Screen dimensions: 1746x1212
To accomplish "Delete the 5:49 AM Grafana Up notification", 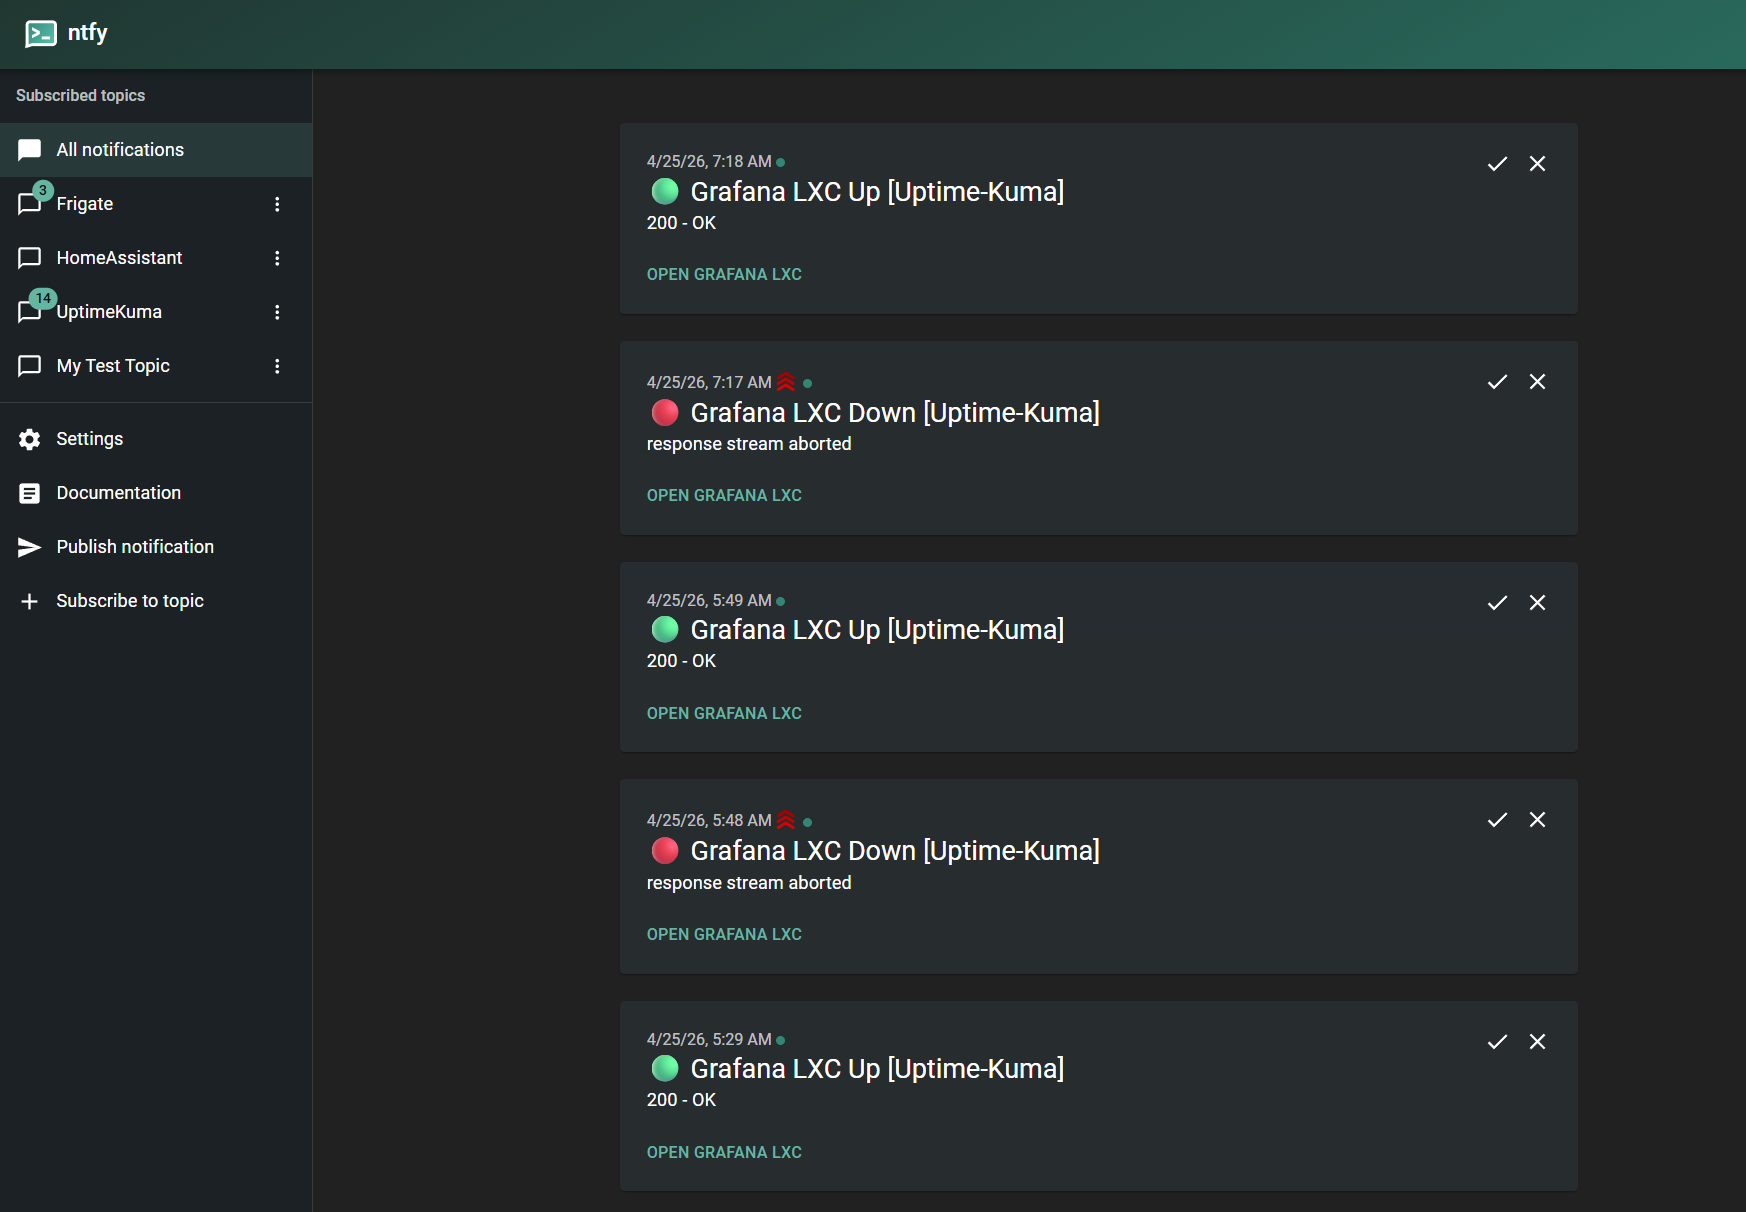I will 1537,603.
